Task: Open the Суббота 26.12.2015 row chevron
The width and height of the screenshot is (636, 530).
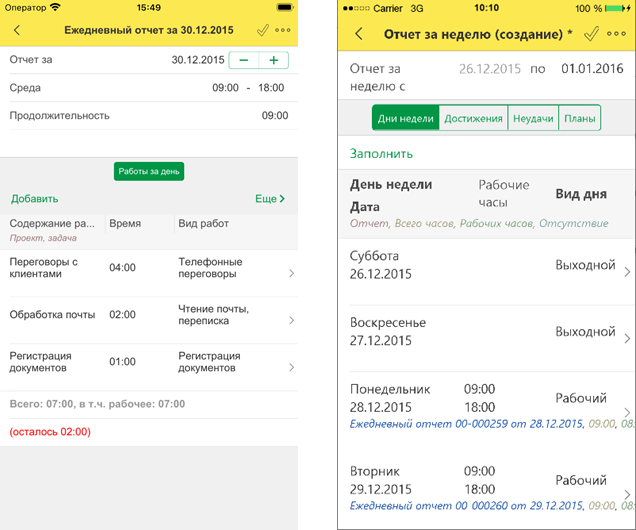Action: point(626,271)
